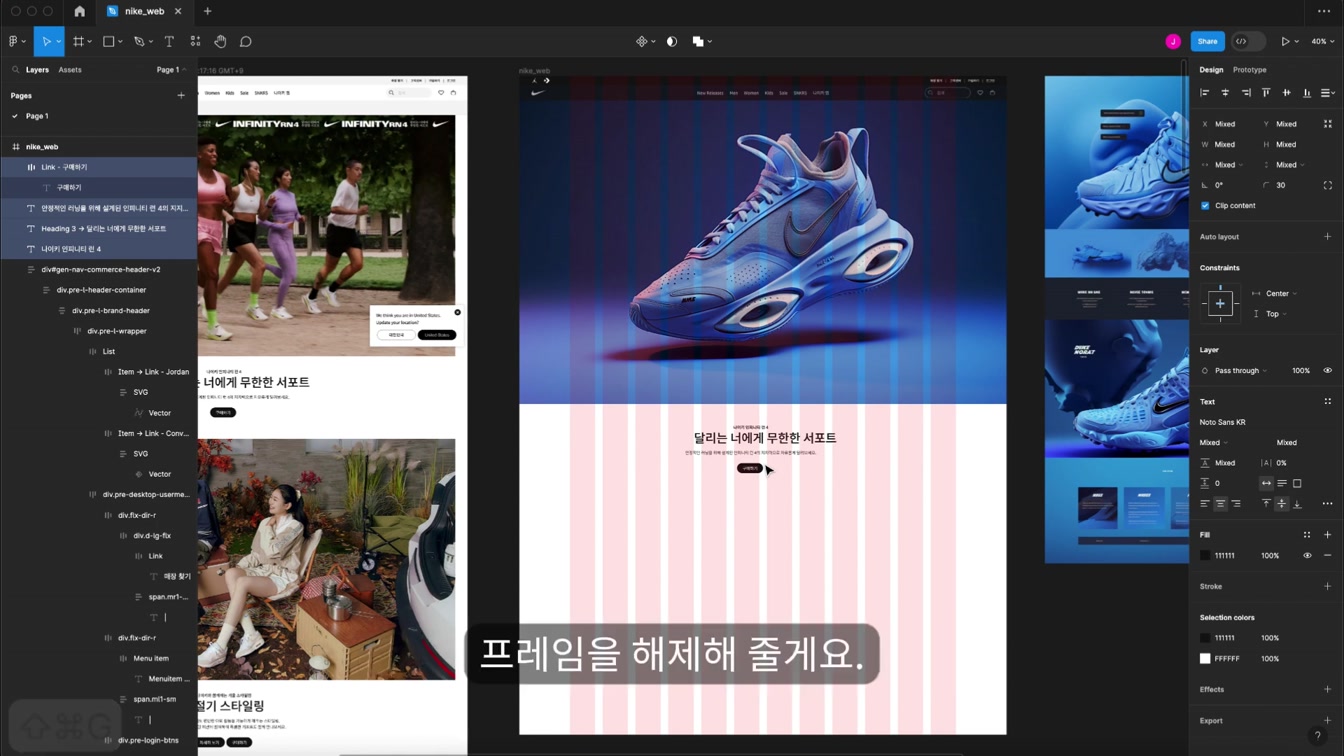This screenshot has height=756, width=1344.
Task: Open frame tool options arrow
Action: coord(90,42)
